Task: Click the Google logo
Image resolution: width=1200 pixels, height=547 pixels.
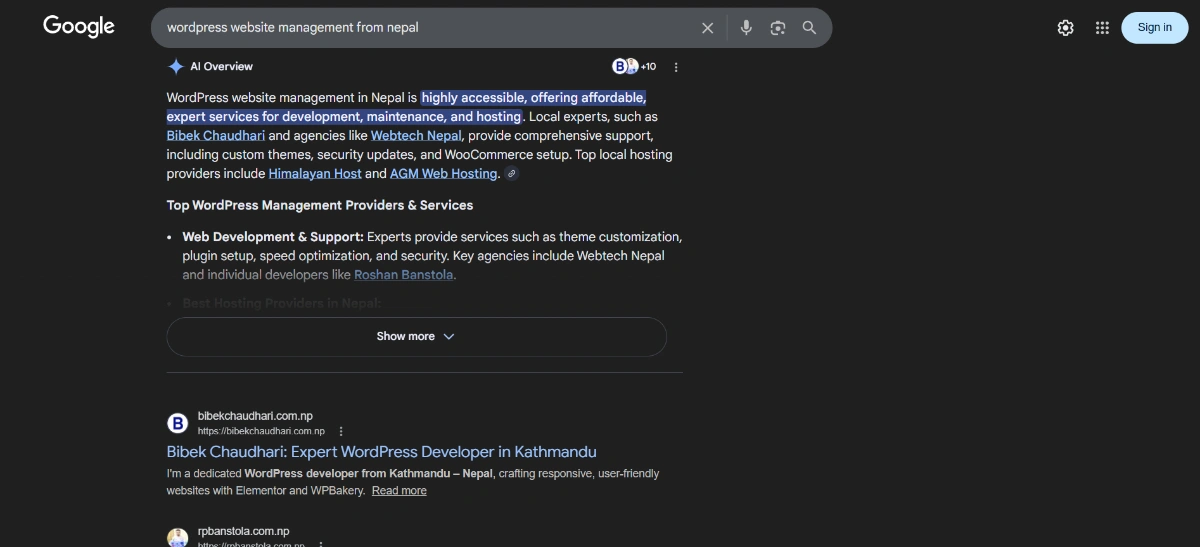Action: click(x=79, y=27)
